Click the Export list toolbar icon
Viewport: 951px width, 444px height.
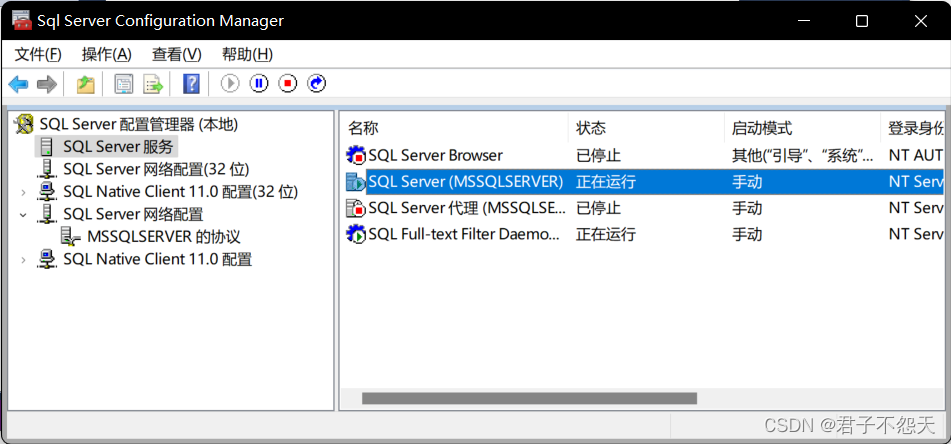coord(153,84)
